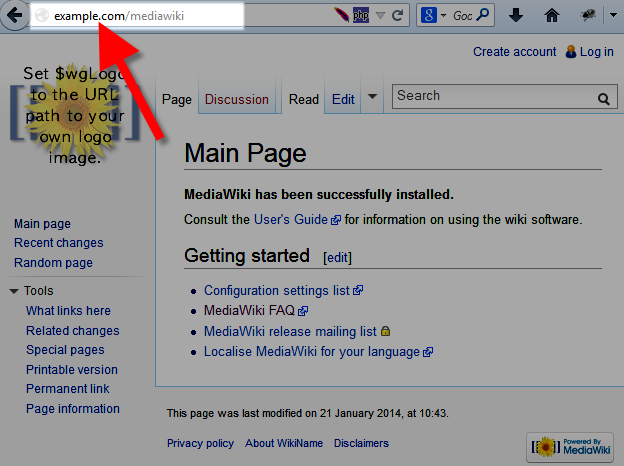624x466 pixels.
Task: Click inside the wiki Search field
Action: 490,96
